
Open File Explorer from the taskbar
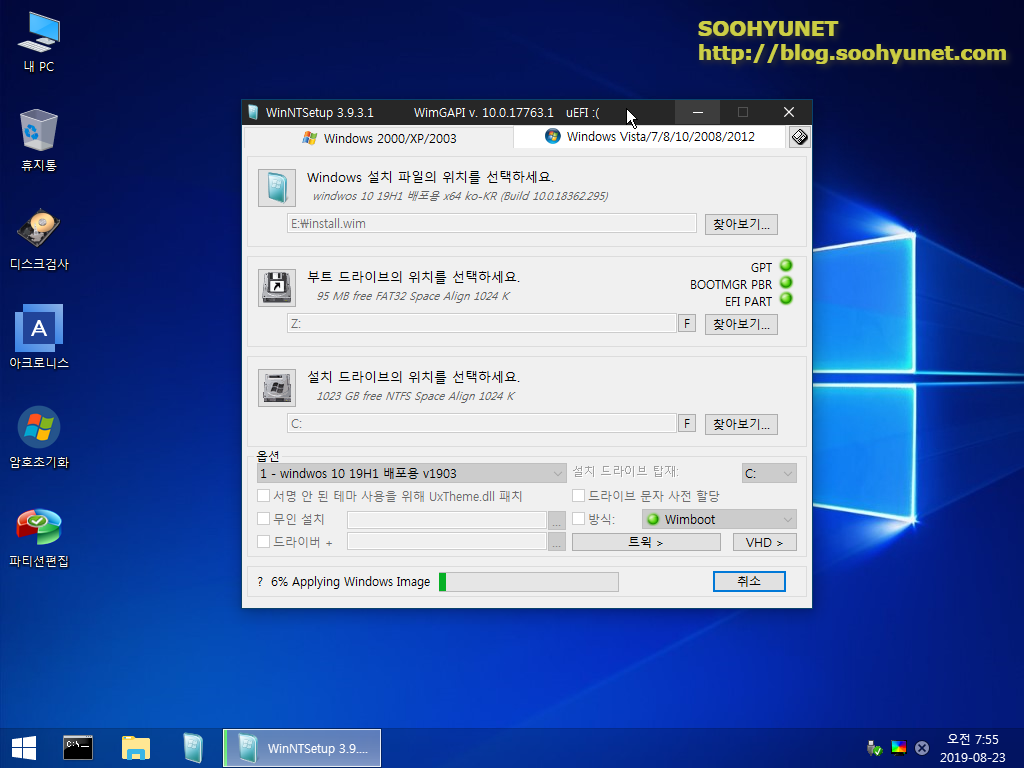[136, 748]
